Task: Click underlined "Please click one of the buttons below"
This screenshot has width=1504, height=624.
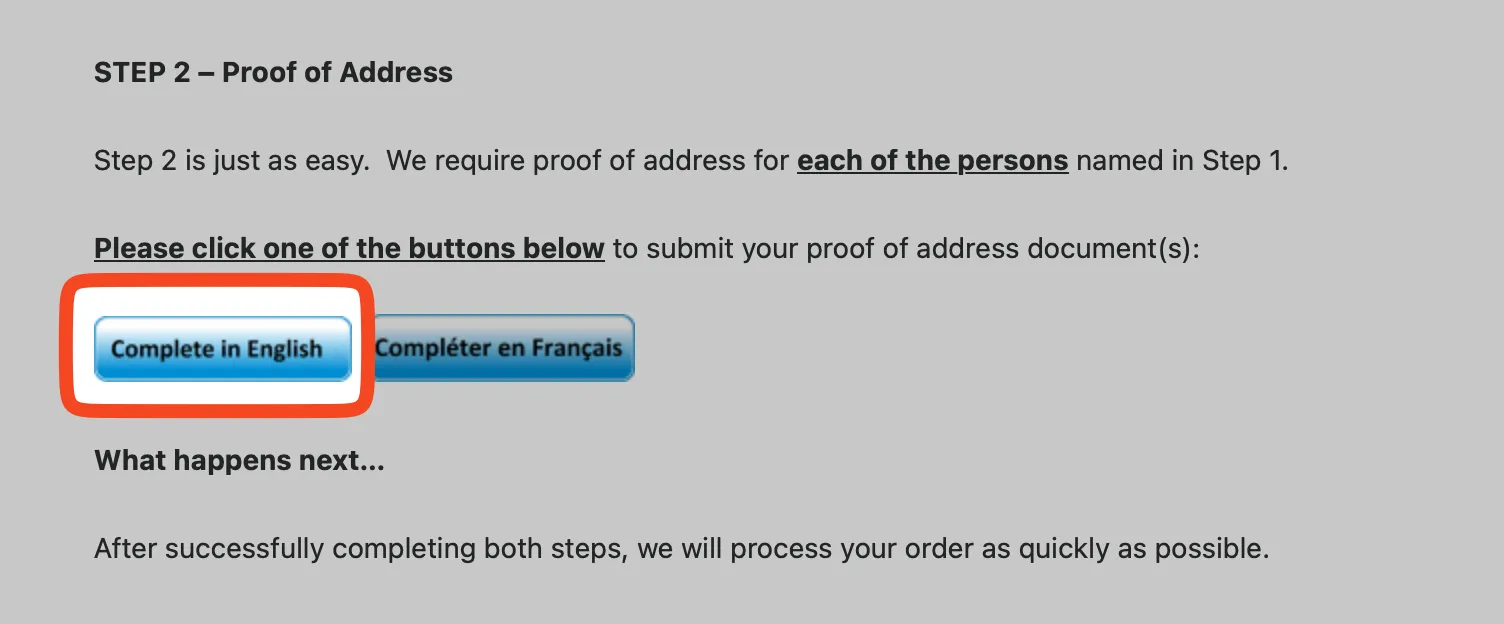Action: (x=349, y=248)
